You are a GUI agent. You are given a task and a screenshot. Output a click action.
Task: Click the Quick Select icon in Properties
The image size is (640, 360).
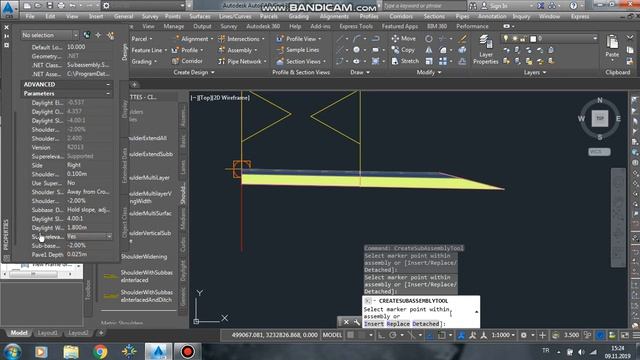[x=111, y=36]
